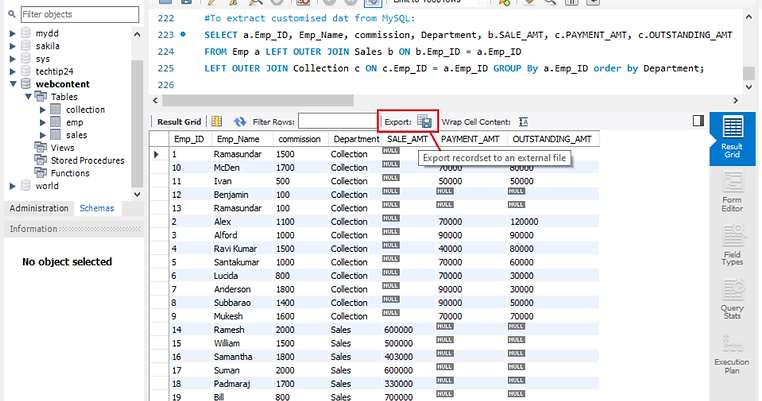Click the editor horizontal scrollbar thumb
The height and width of the screenshot is (401, 762).
258,100
